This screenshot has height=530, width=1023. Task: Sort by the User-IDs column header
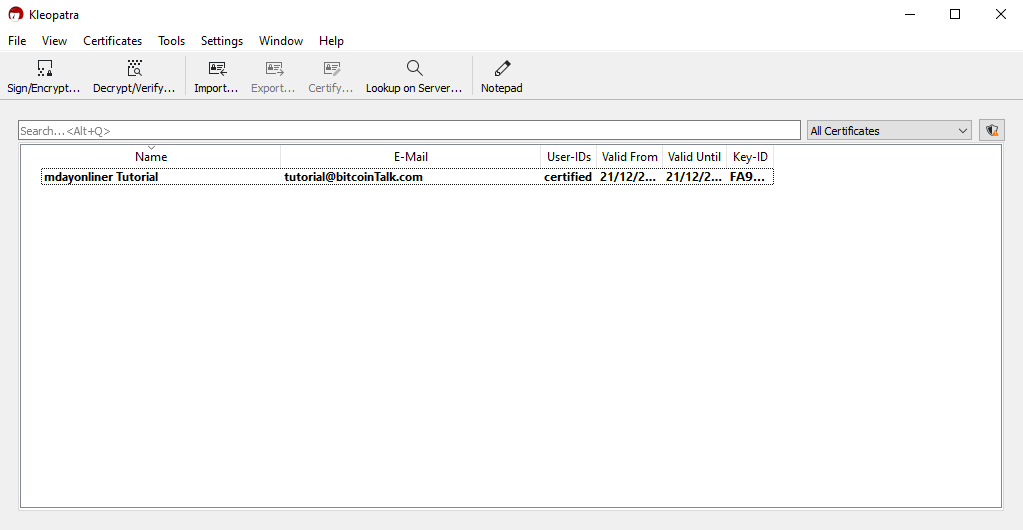(x=569, y=157)
